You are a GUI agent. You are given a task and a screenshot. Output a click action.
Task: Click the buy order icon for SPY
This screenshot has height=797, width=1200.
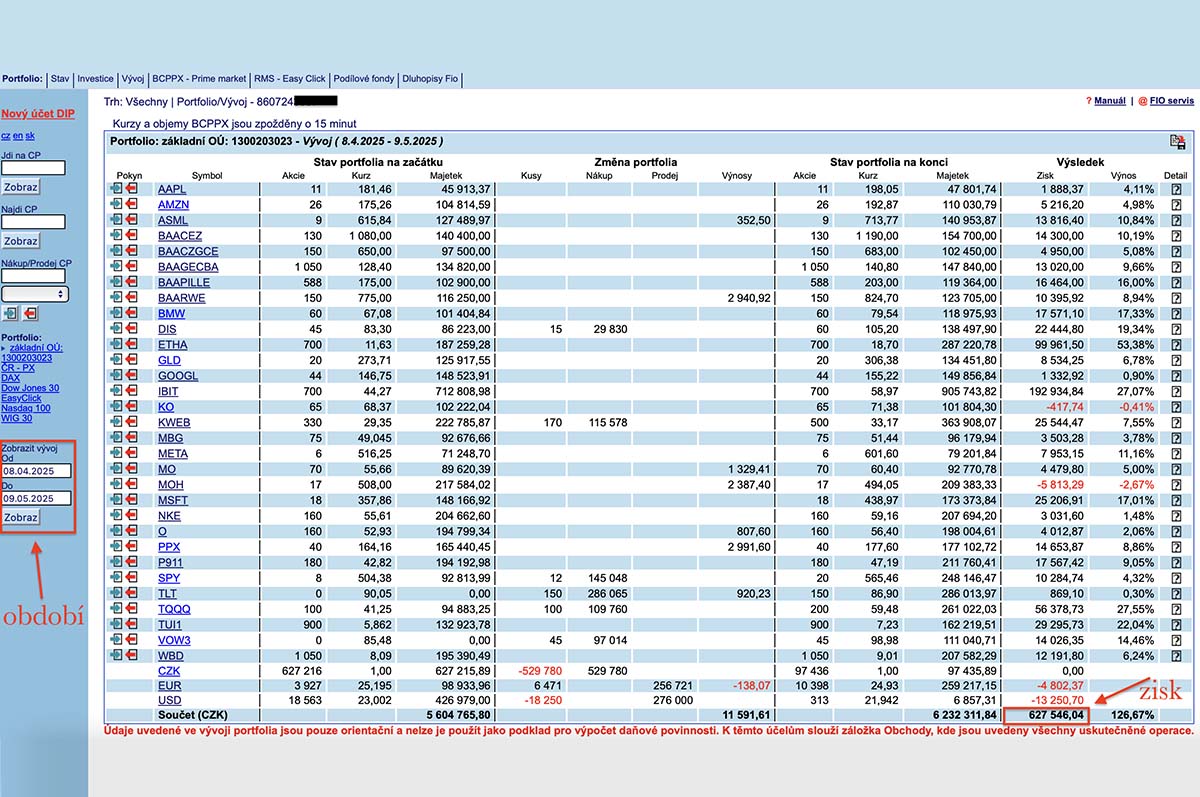coord(116,578)
